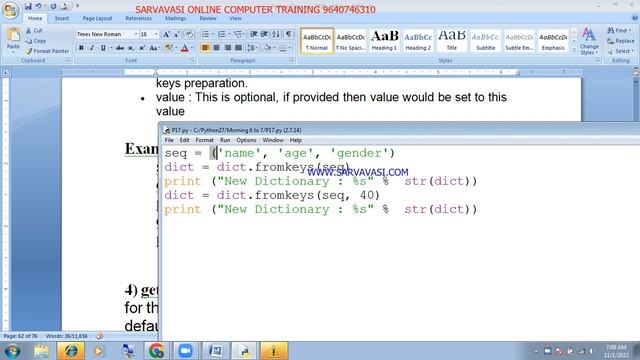Toggle subscript formatting
This screenshot has height=360, width=640.
[x=131, y=48]
